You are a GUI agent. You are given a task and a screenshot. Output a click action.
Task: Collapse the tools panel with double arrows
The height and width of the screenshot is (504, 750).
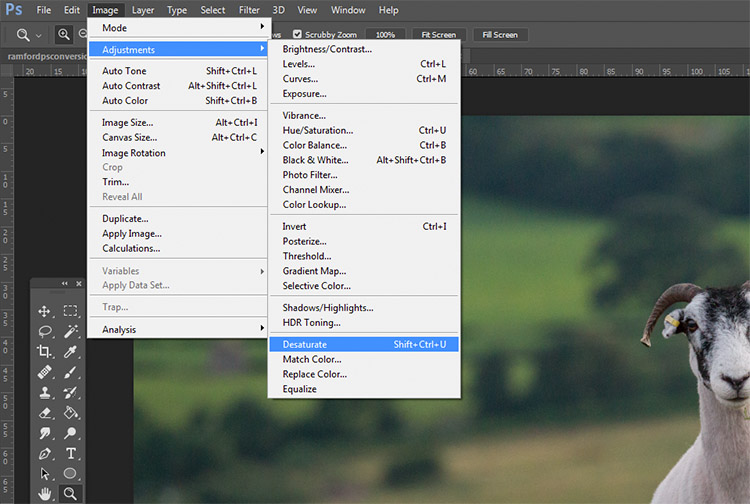tap(65, 284)
